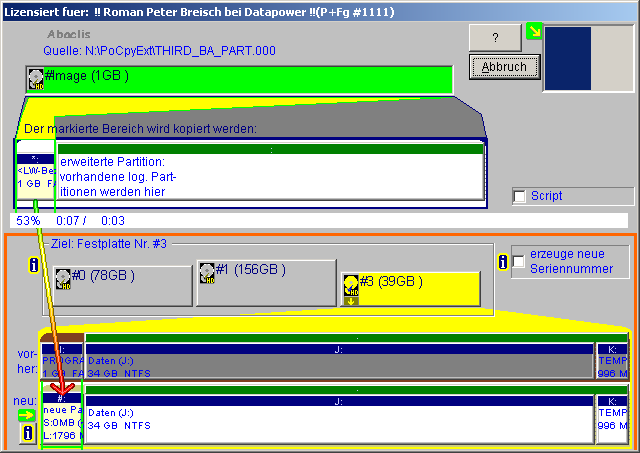Screen dimensions: 640x453
Task: Click the info icon beside 'erzeuge neue Seriennummer'
Action: (x=503, y=261)
